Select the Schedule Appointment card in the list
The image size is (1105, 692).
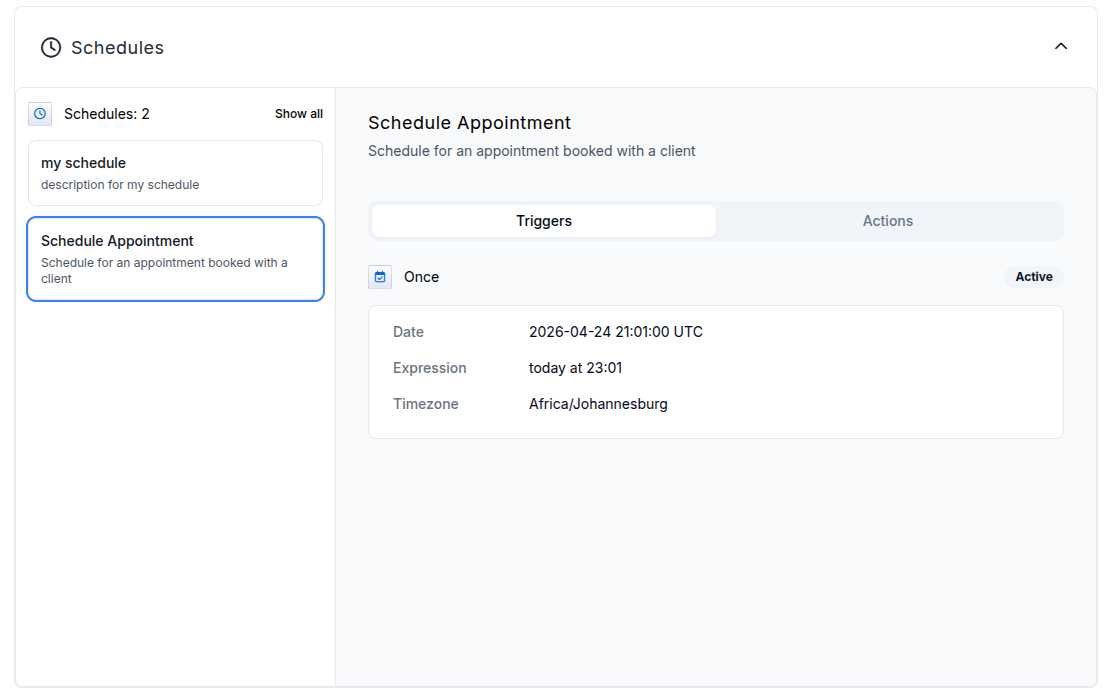point(175,259)
